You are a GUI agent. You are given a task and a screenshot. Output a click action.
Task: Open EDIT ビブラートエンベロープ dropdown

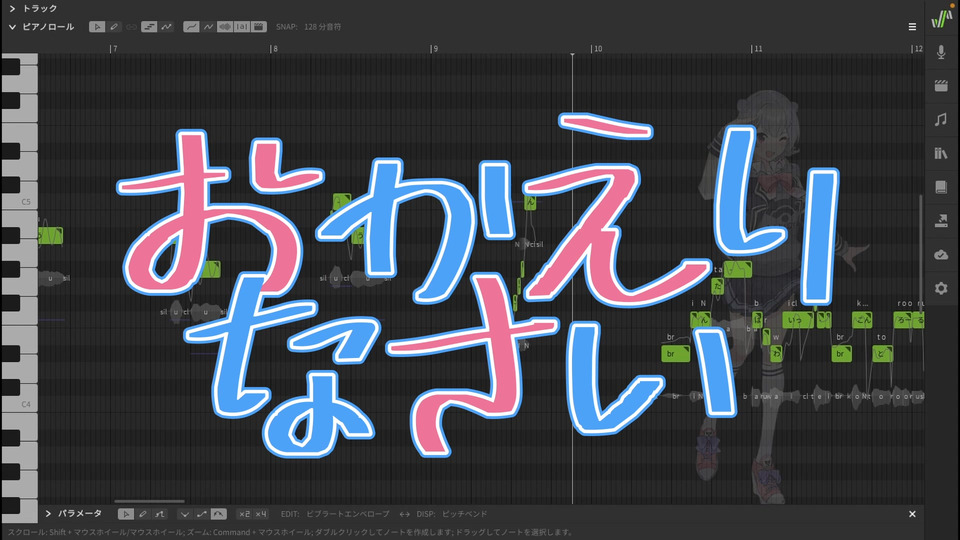coord(334,514)
